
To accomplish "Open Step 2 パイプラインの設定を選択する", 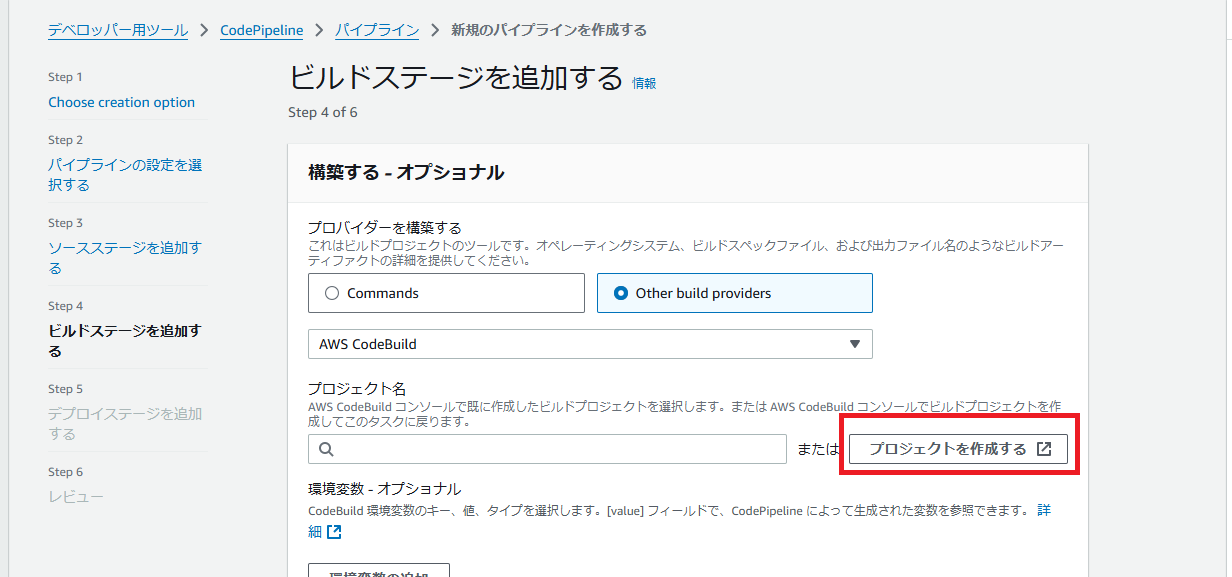I will click(x=125, y=175).
